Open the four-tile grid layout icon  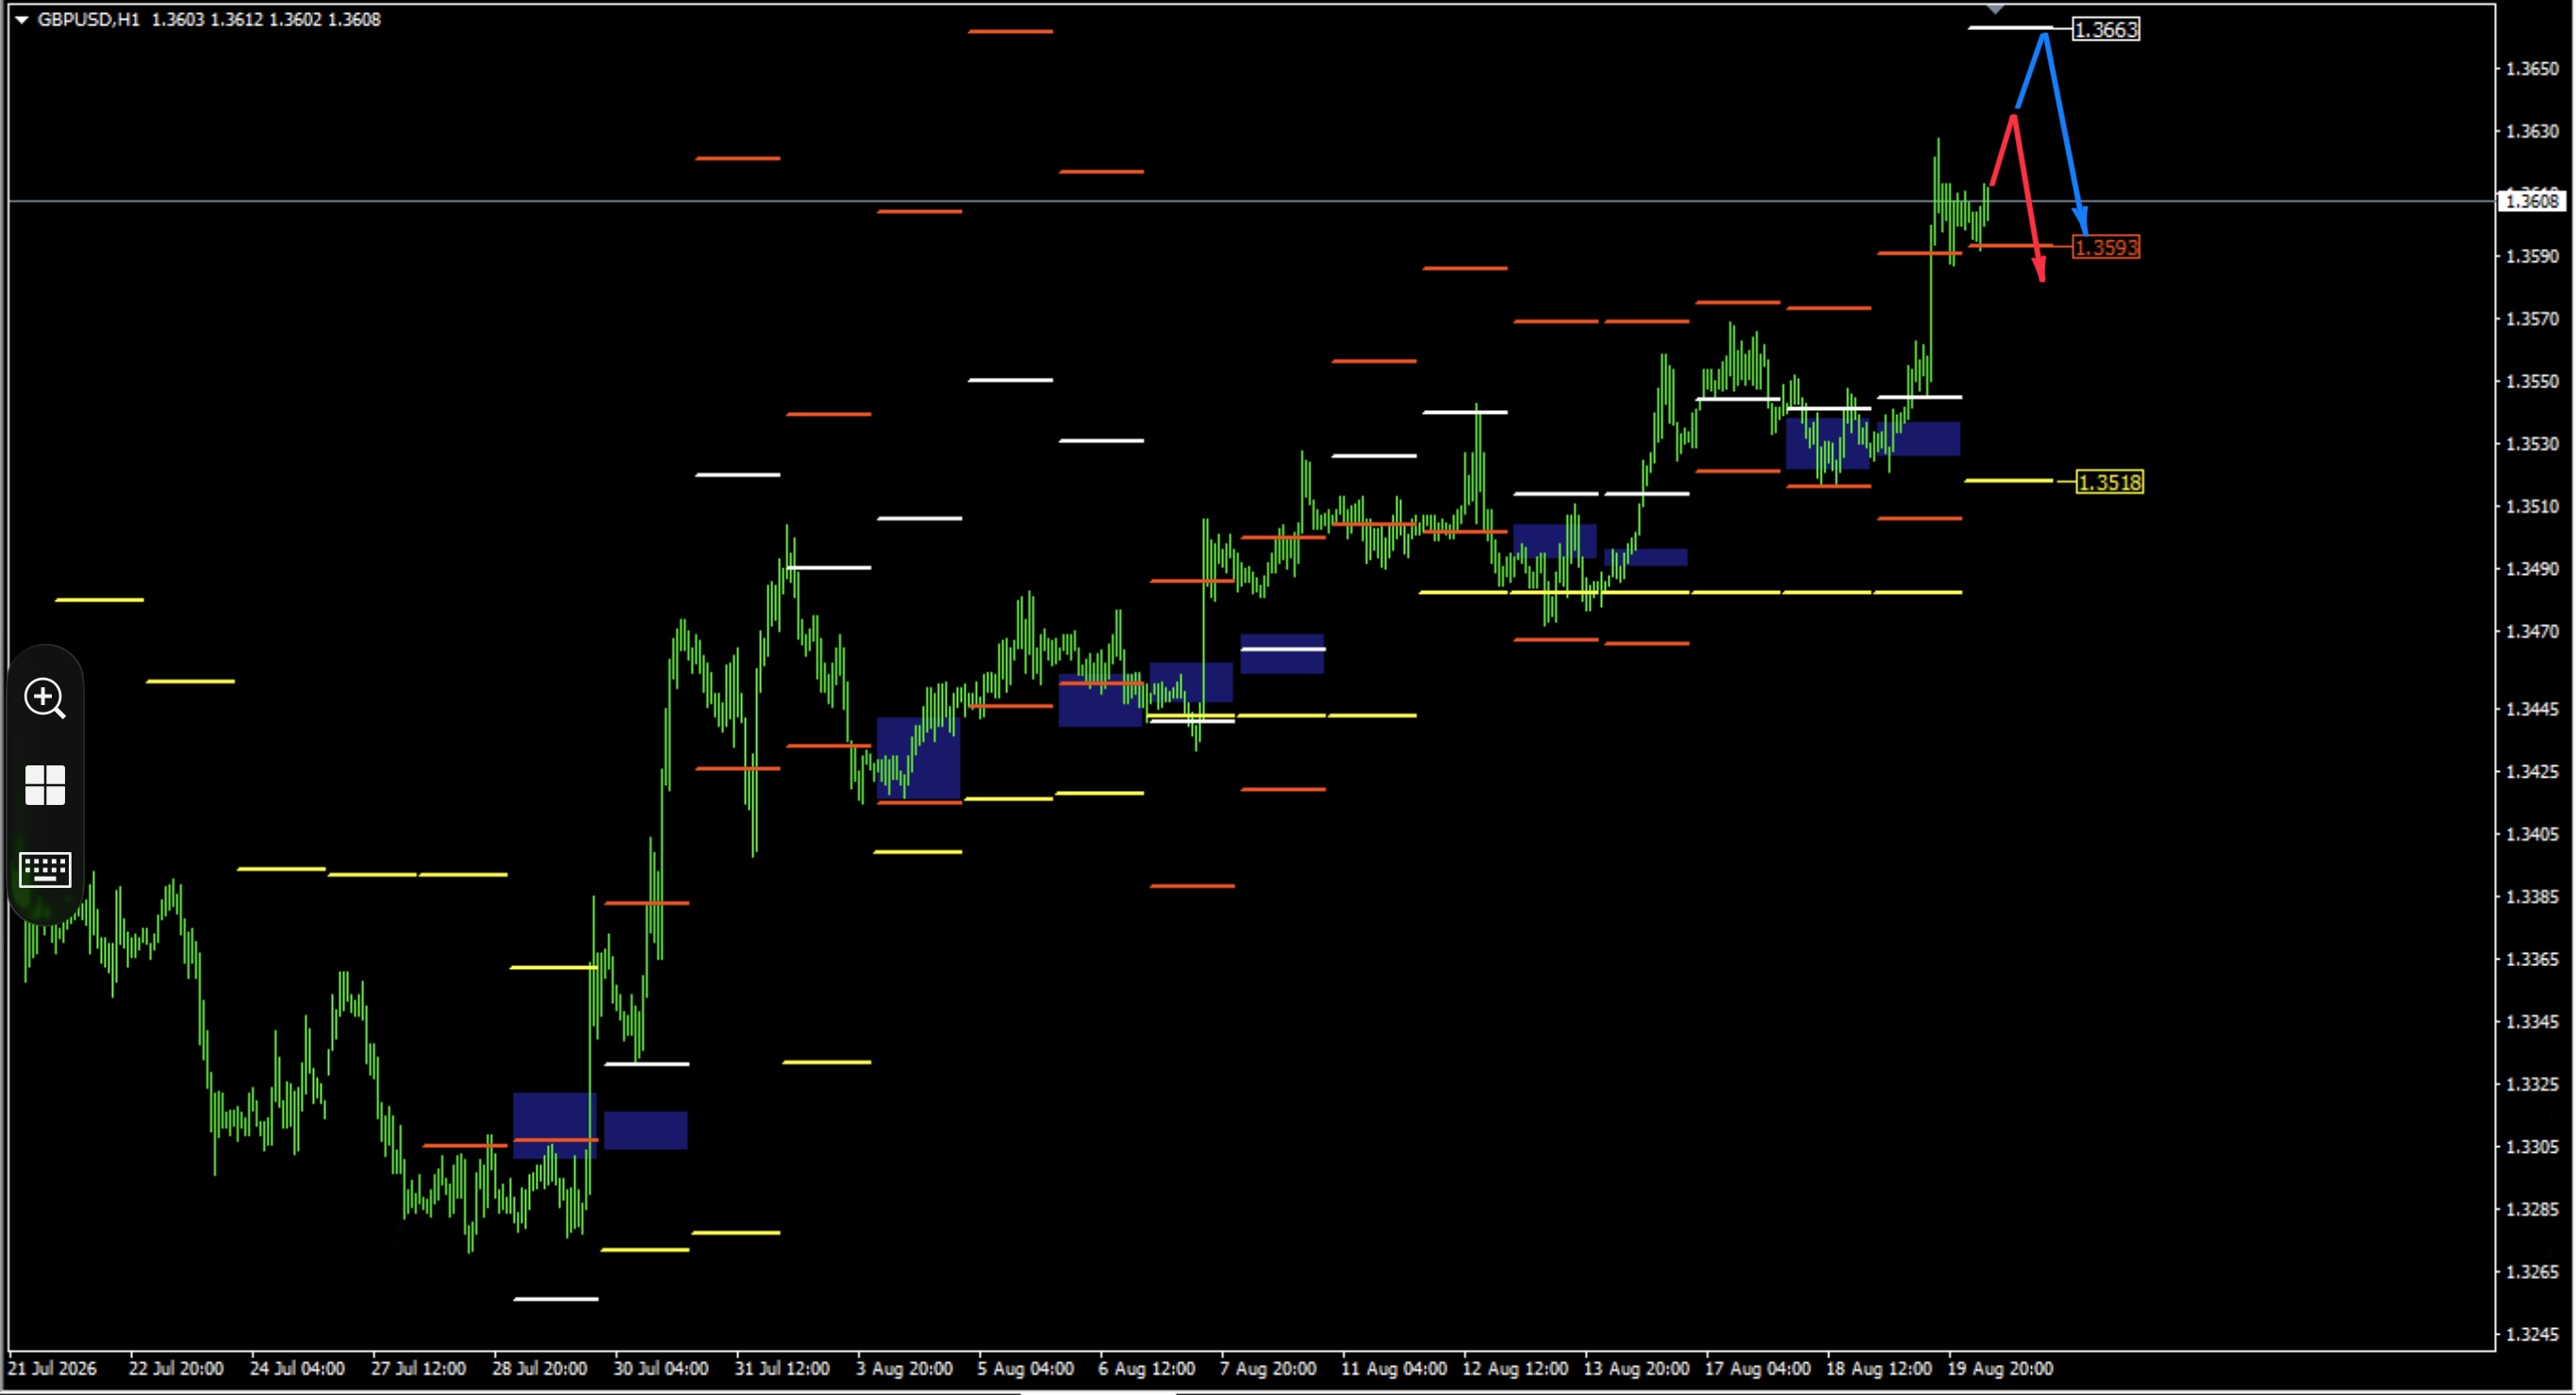point(45,785)
